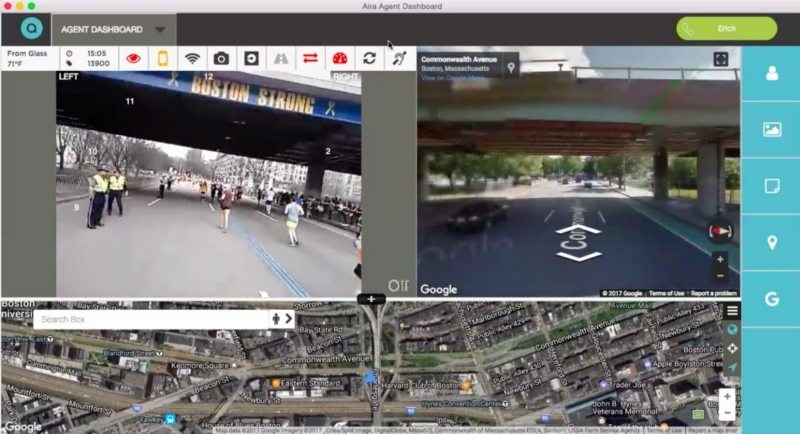Click the red swap arrows icon
The image size is (800, 434).
click(x=310, y=58)
